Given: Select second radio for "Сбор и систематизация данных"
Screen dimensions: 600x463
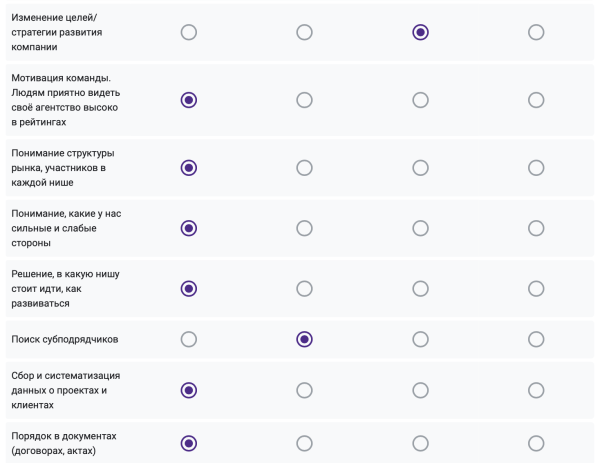Looking at the screenshot, I should (305, 390).
